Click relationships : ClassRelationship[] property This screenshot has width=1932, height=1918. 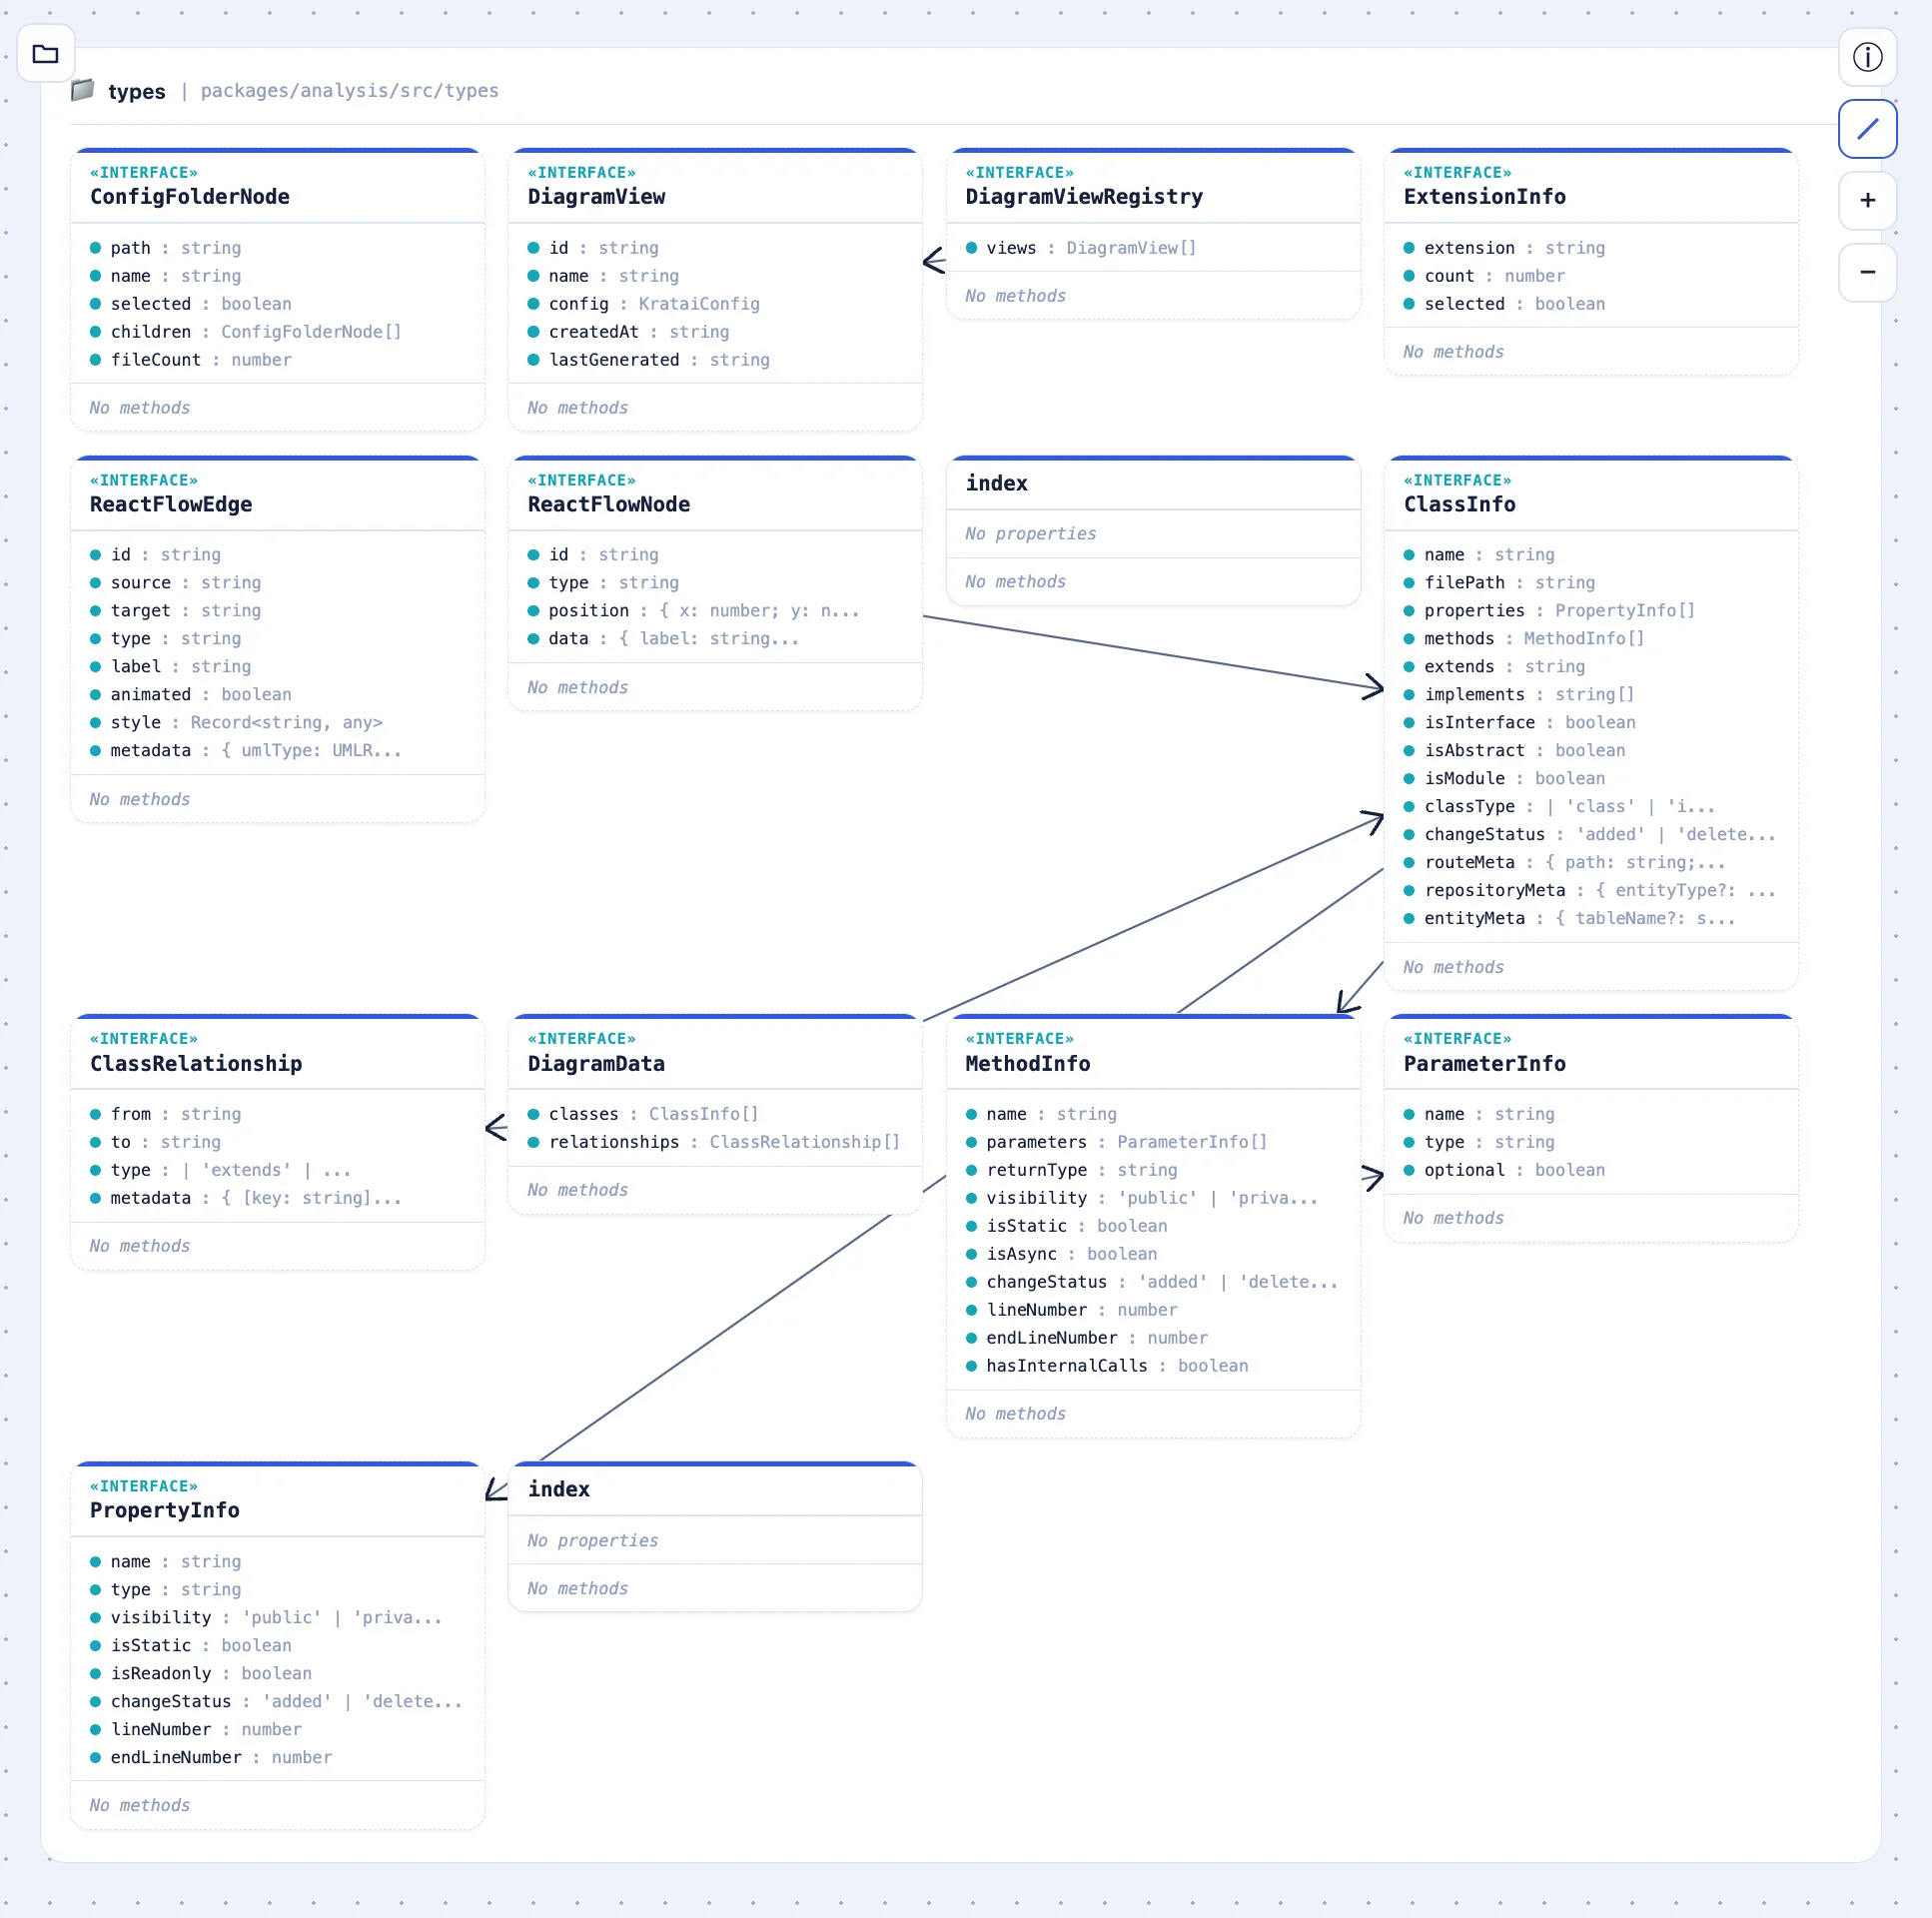[714, 1141]
